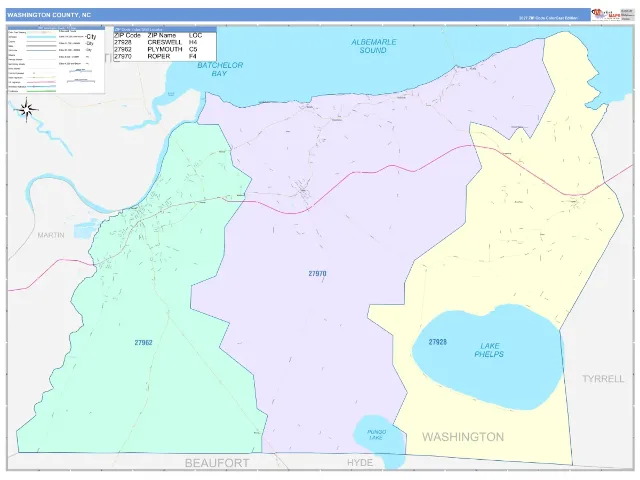Click 'CRESWELL' in the ZIP index table
640x480 pixels.
164,42
